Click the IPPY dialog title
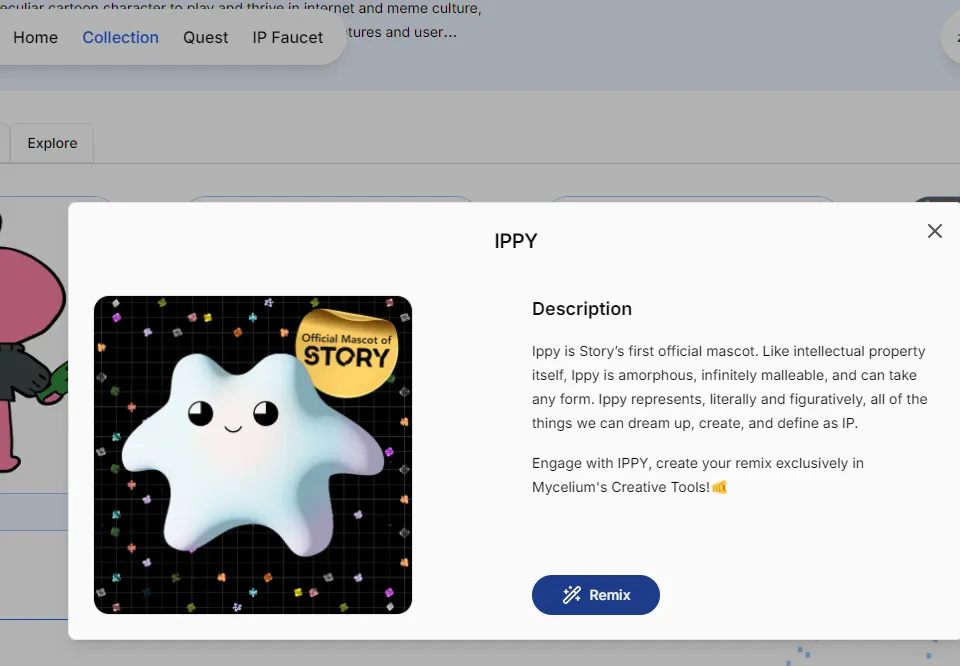960x666 pixels. pos(516,241)
